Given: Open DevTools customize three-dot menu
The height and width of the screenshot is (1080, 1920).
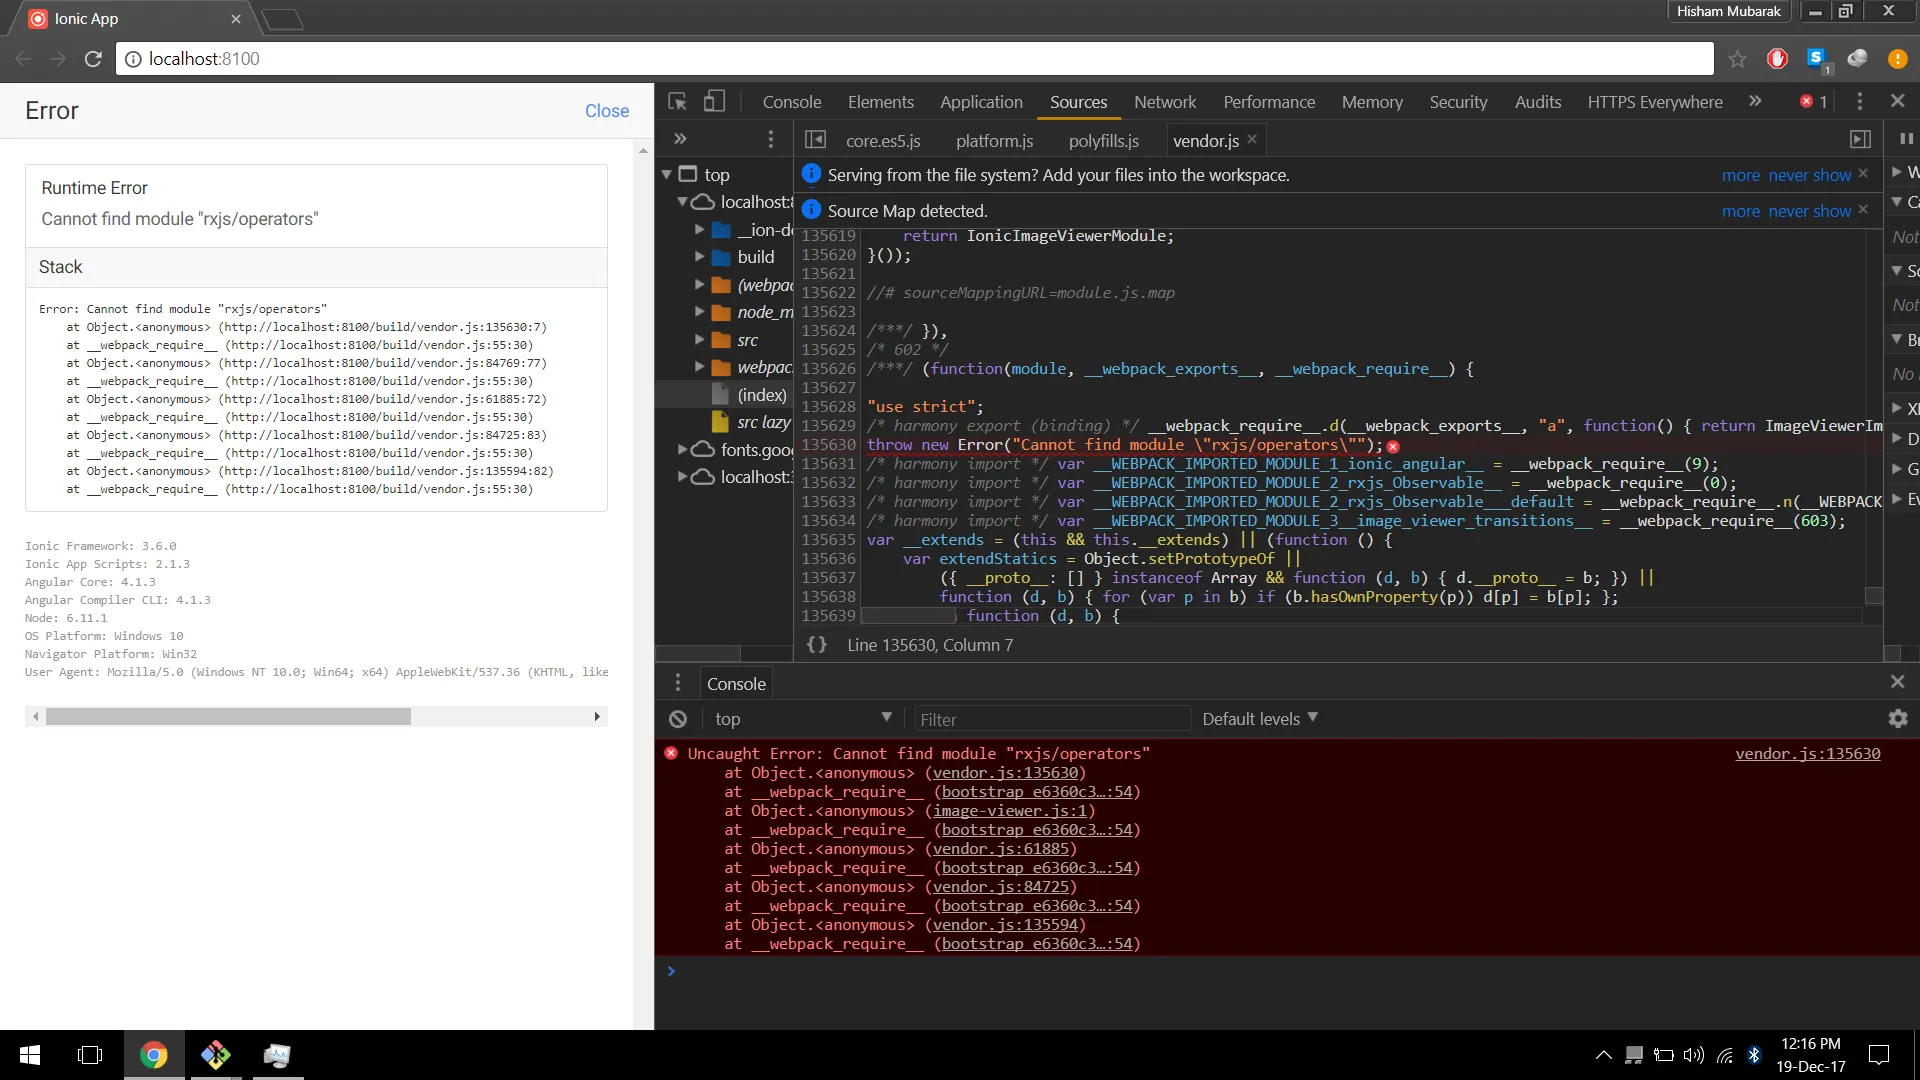Looking at the screenshot, I should 1859,102.
